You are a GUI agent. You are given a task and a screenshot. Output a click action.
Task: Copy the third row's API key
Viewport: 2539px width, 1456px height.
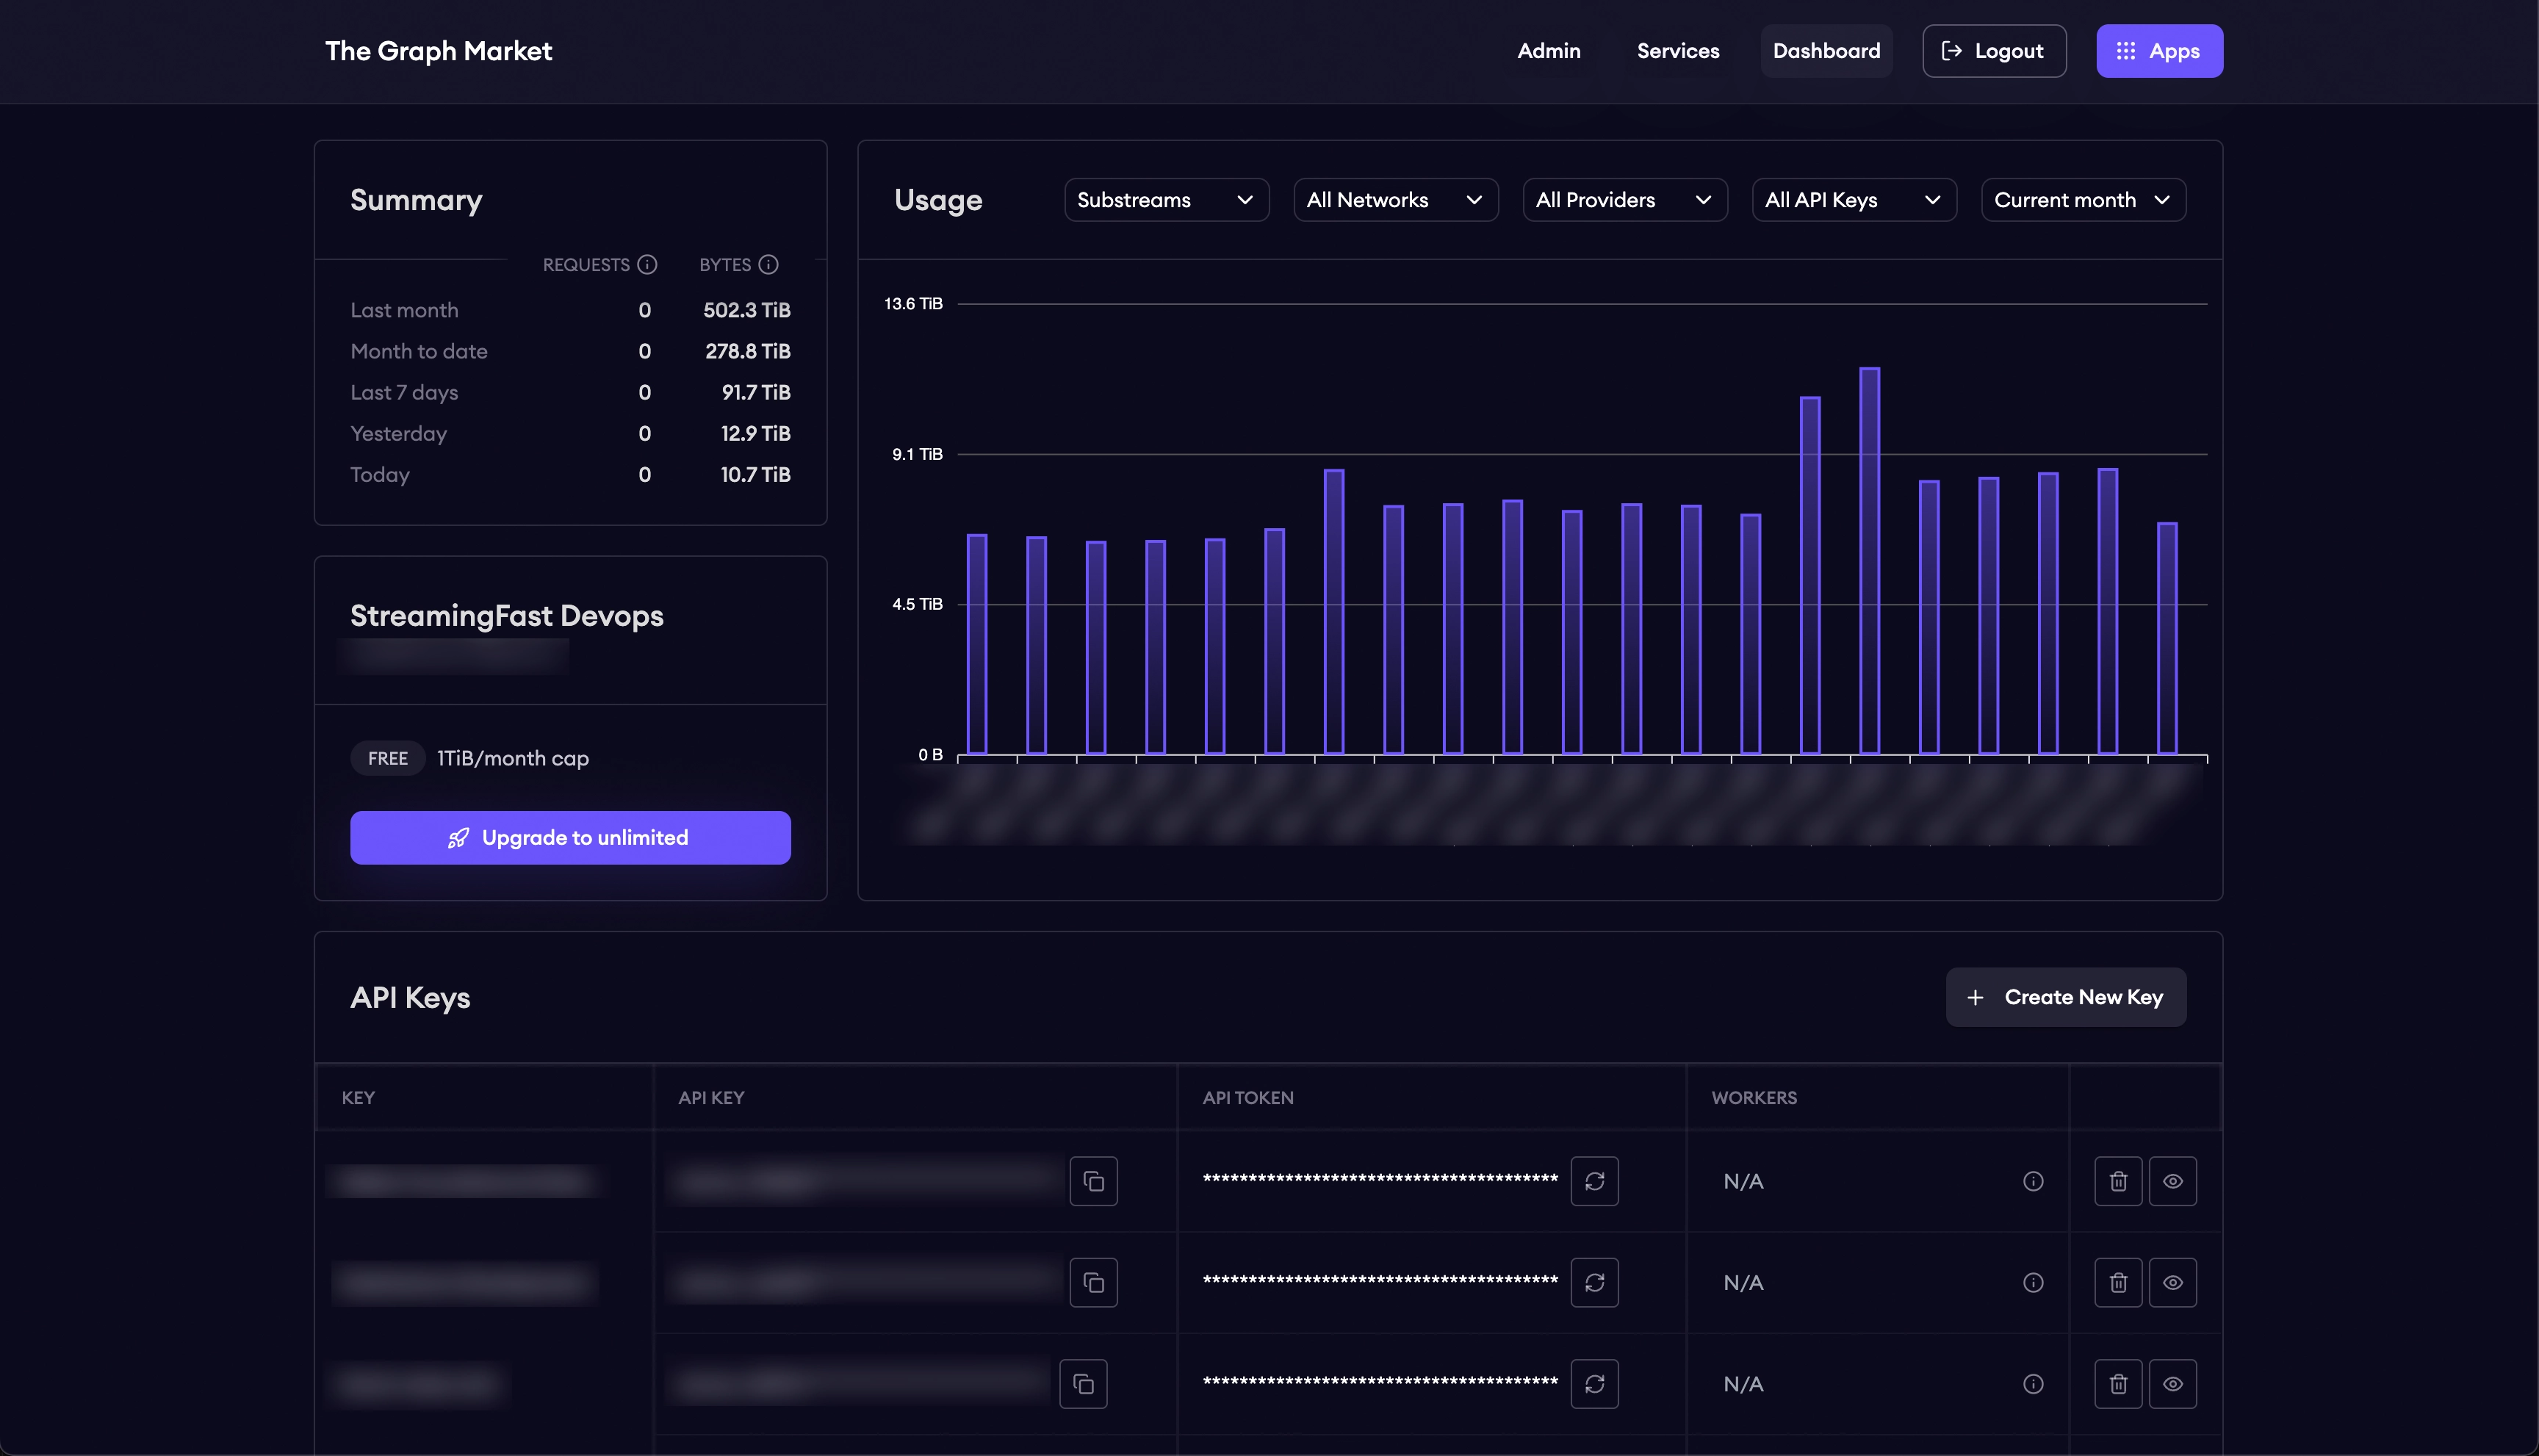1083,1384
